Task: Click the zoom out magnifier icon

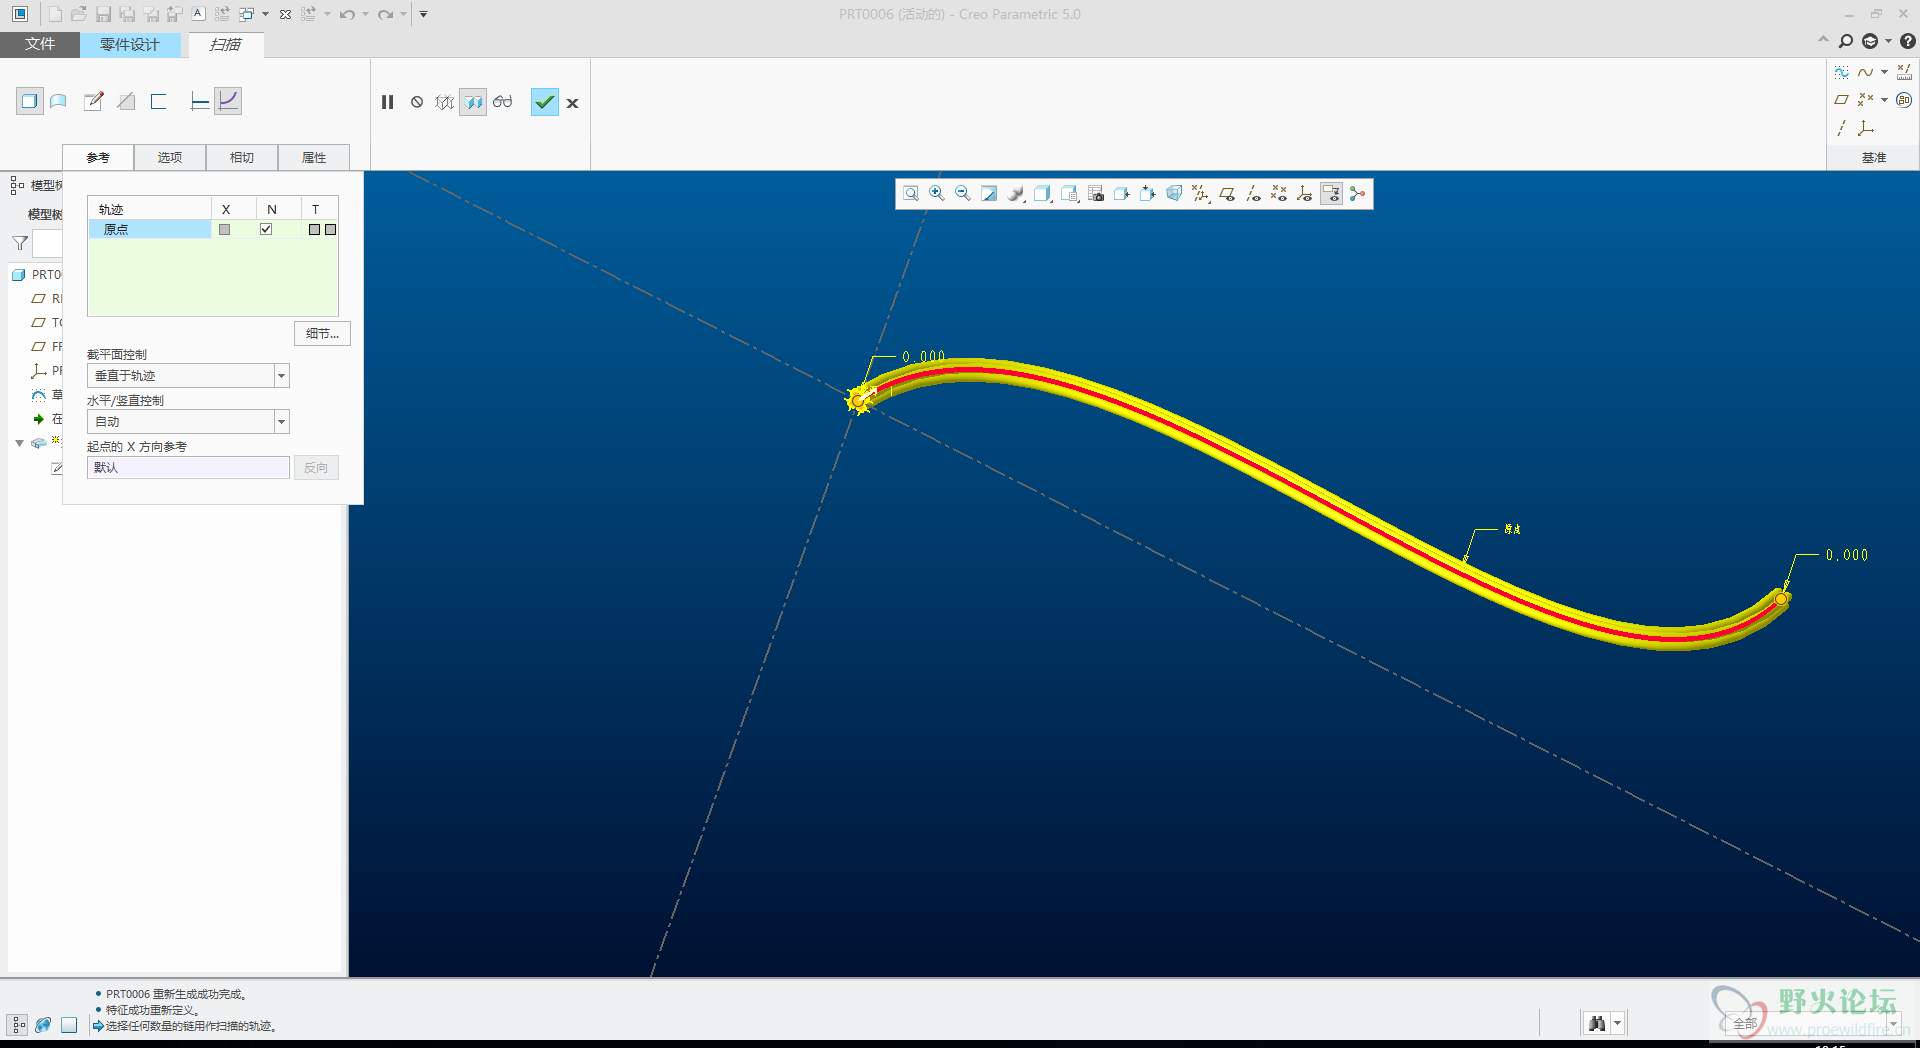Action: click(963, 194)
